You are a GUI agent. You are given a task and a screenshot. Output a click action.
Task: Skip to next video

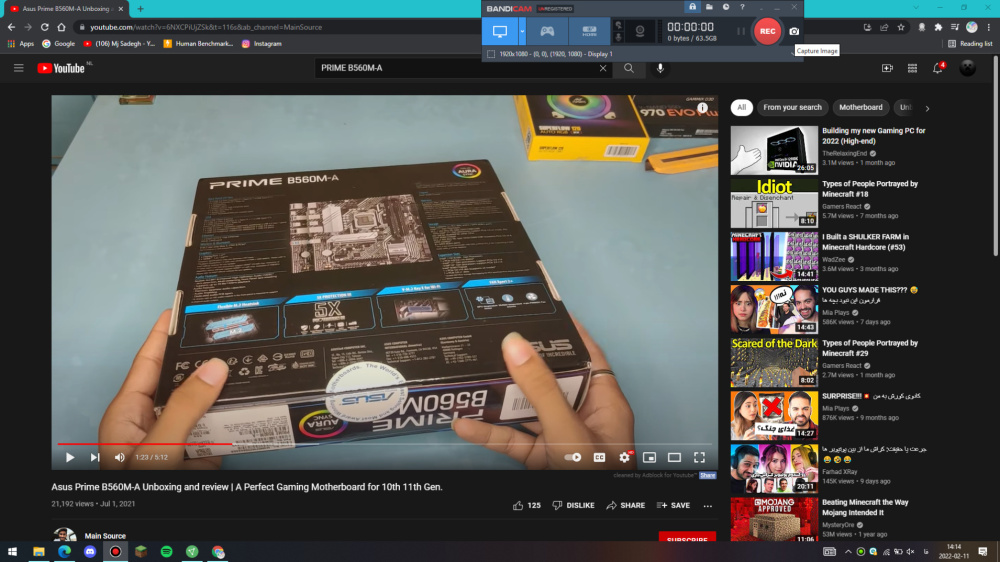(95, 457)
